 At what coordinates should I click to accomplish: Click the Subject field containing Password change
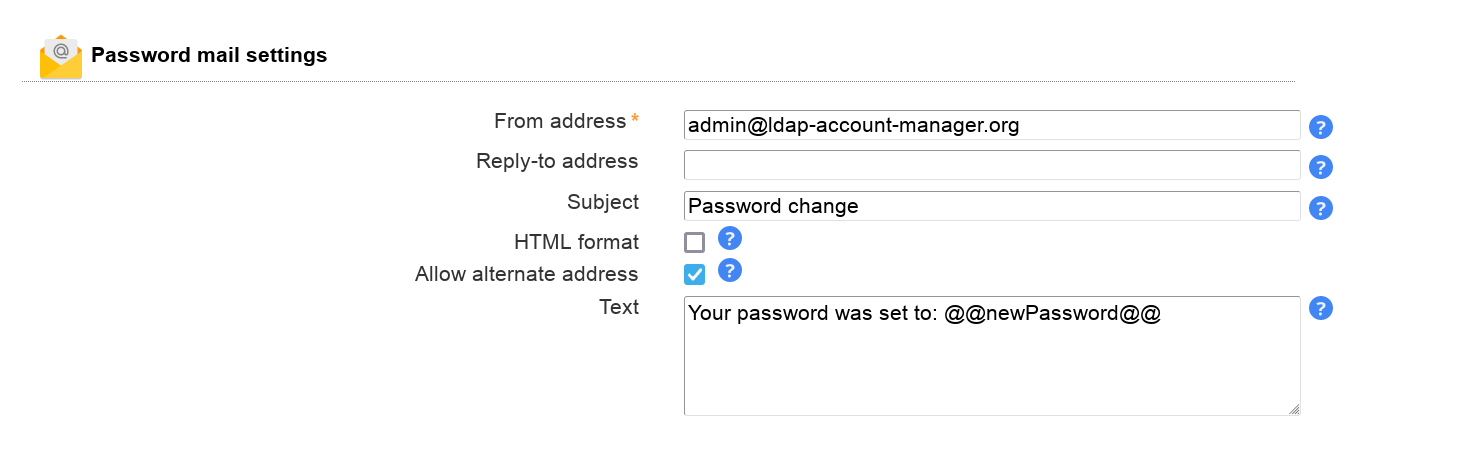(991, 206)
